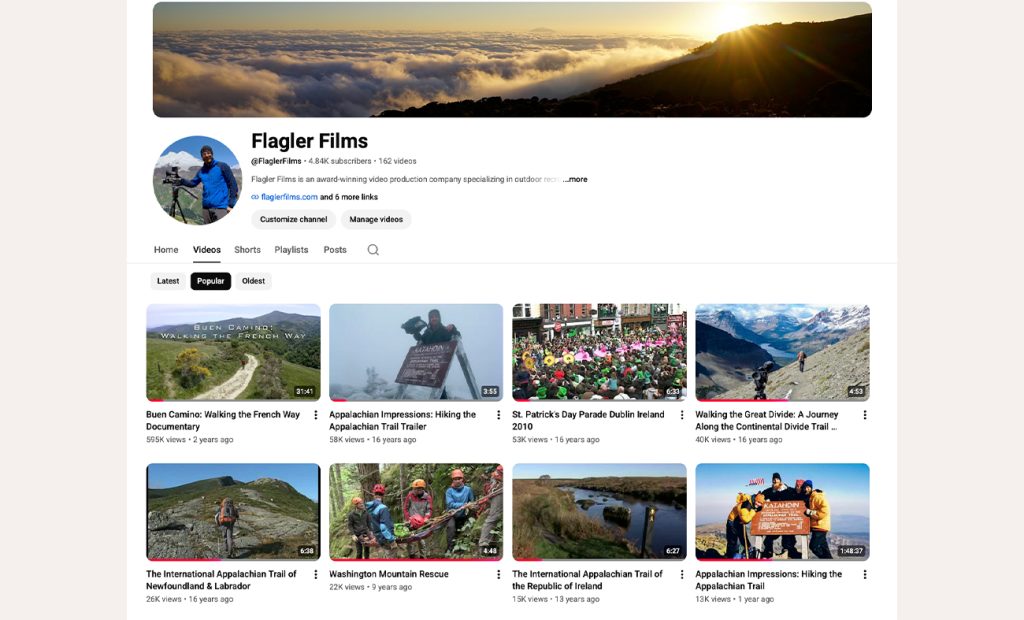Select the Popular sort filter

click(x=210, y=281)
